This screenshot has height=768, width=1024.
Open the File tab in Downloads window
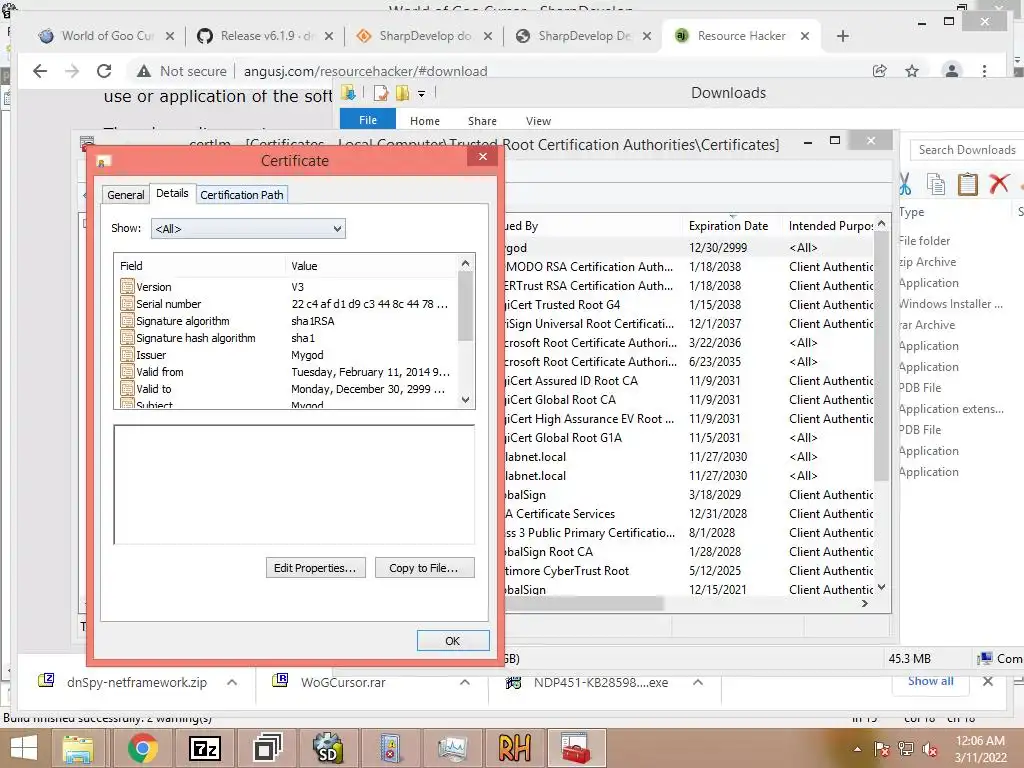click(368, 120)
